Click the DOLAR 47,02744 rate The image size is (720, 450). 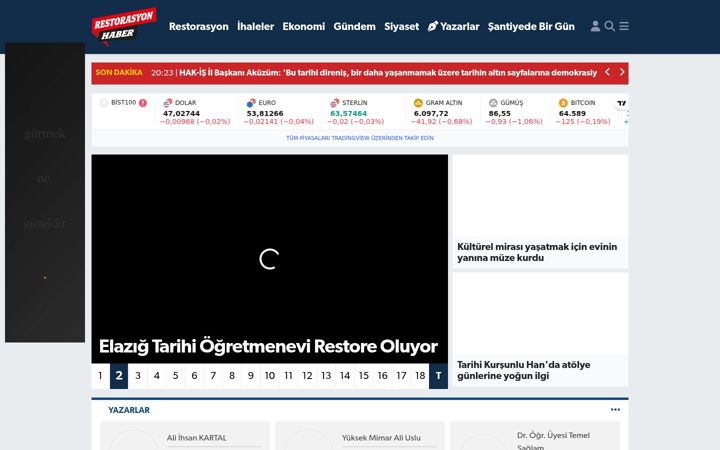[x=181, y=113]
